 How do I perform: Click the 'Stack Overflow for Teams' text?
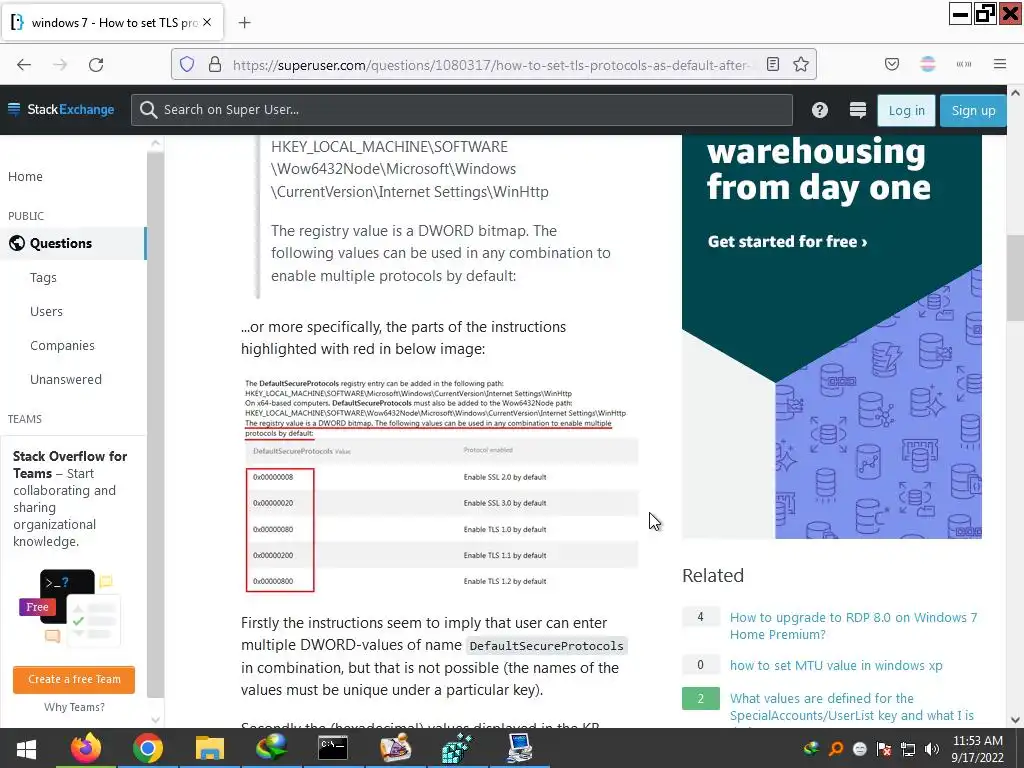point(70,465)
